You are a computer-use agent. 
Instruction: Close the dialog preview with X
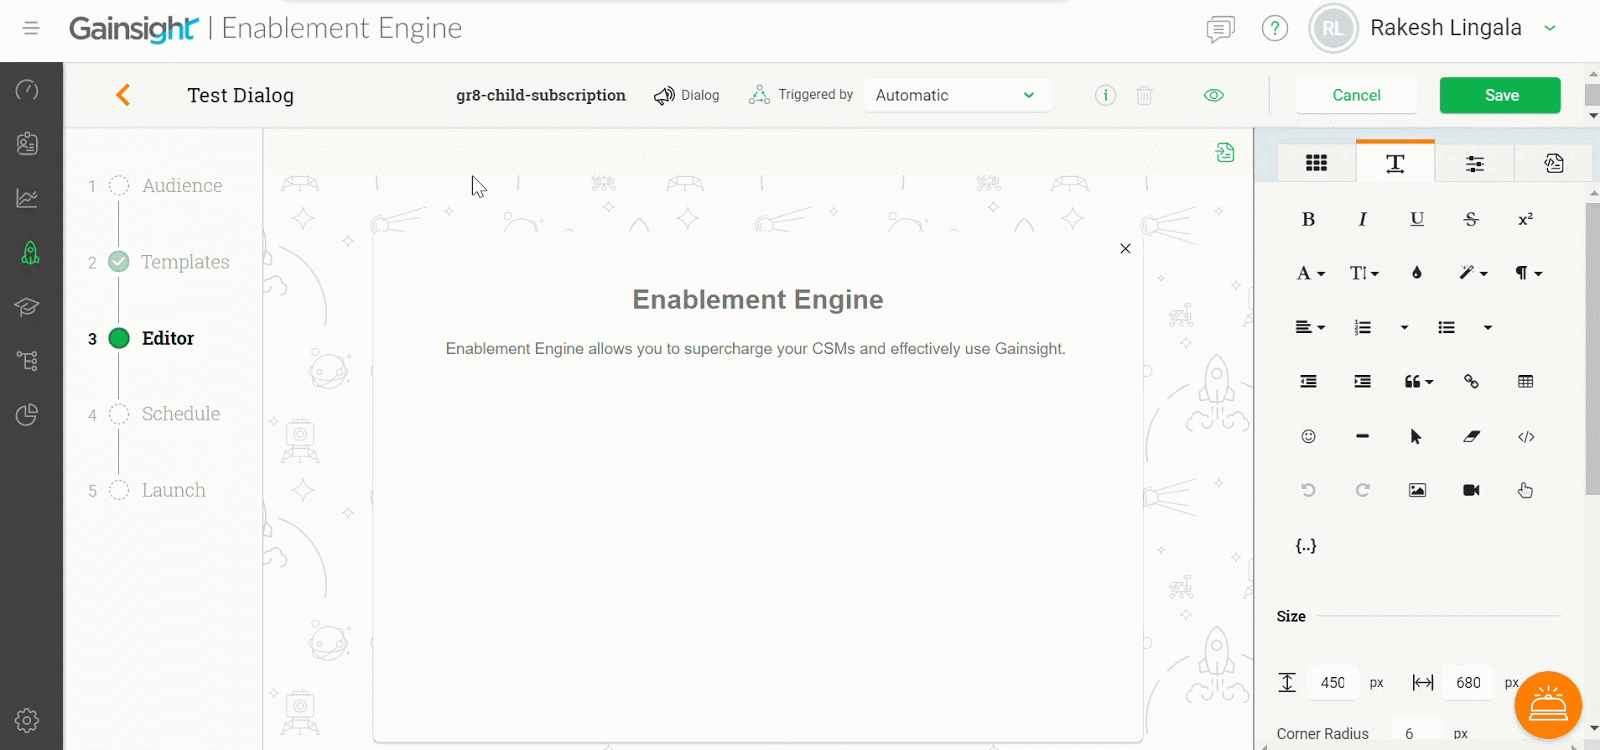[1125, 248]
